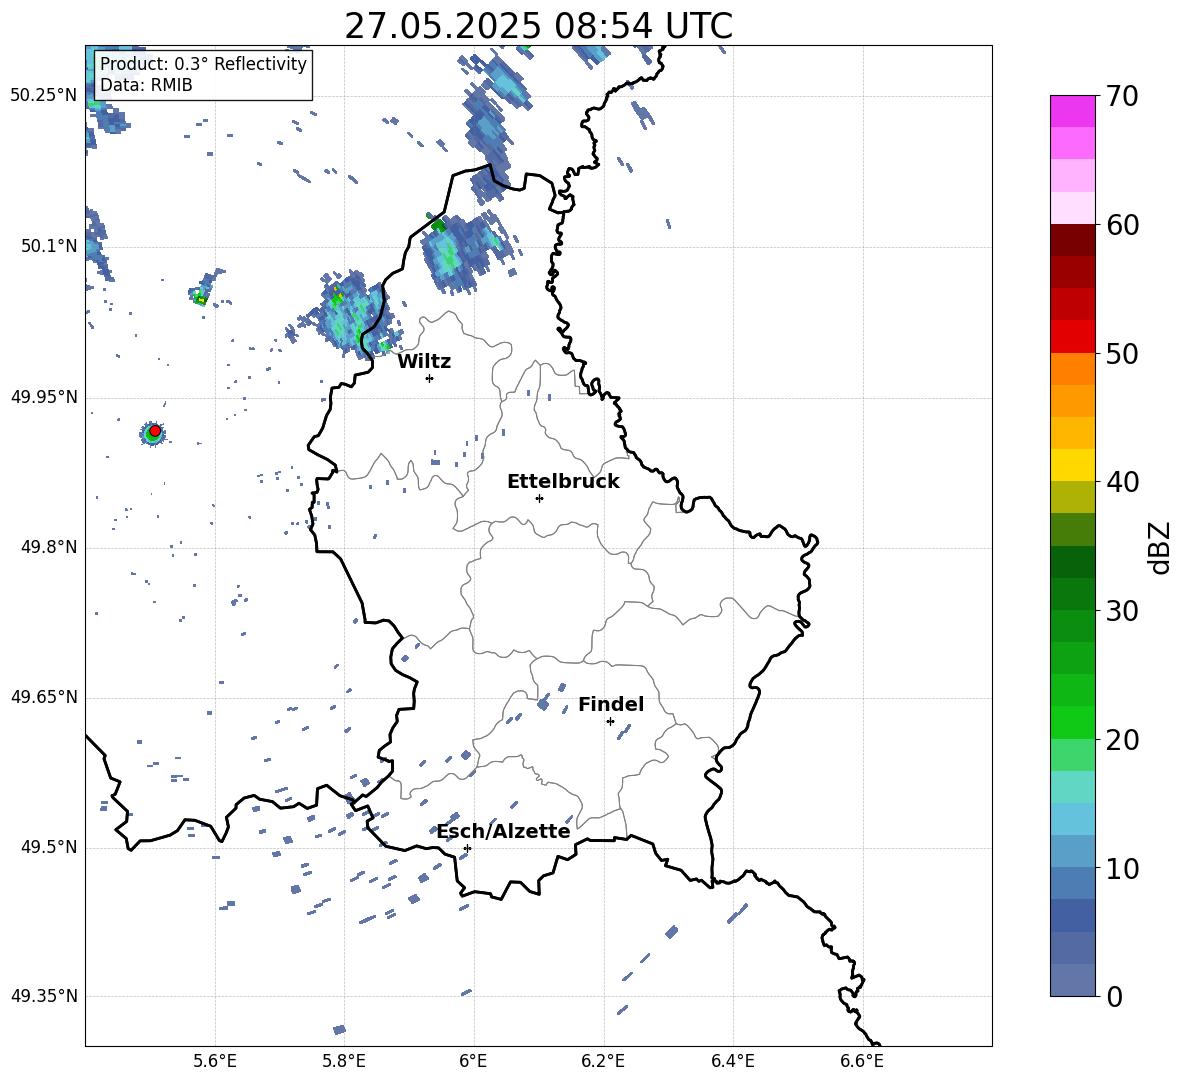Click the 20 tick on the colorbar
The image size is (1184, 1081).
(x=1122, y=739)
